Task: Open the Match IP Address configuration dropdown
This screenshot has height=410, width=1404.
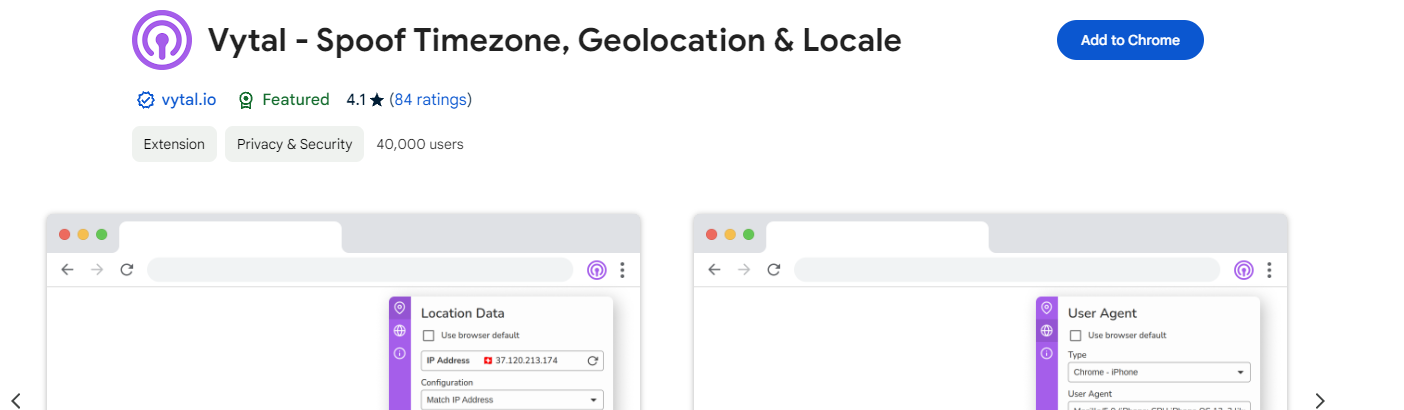Action: (512, 400)
